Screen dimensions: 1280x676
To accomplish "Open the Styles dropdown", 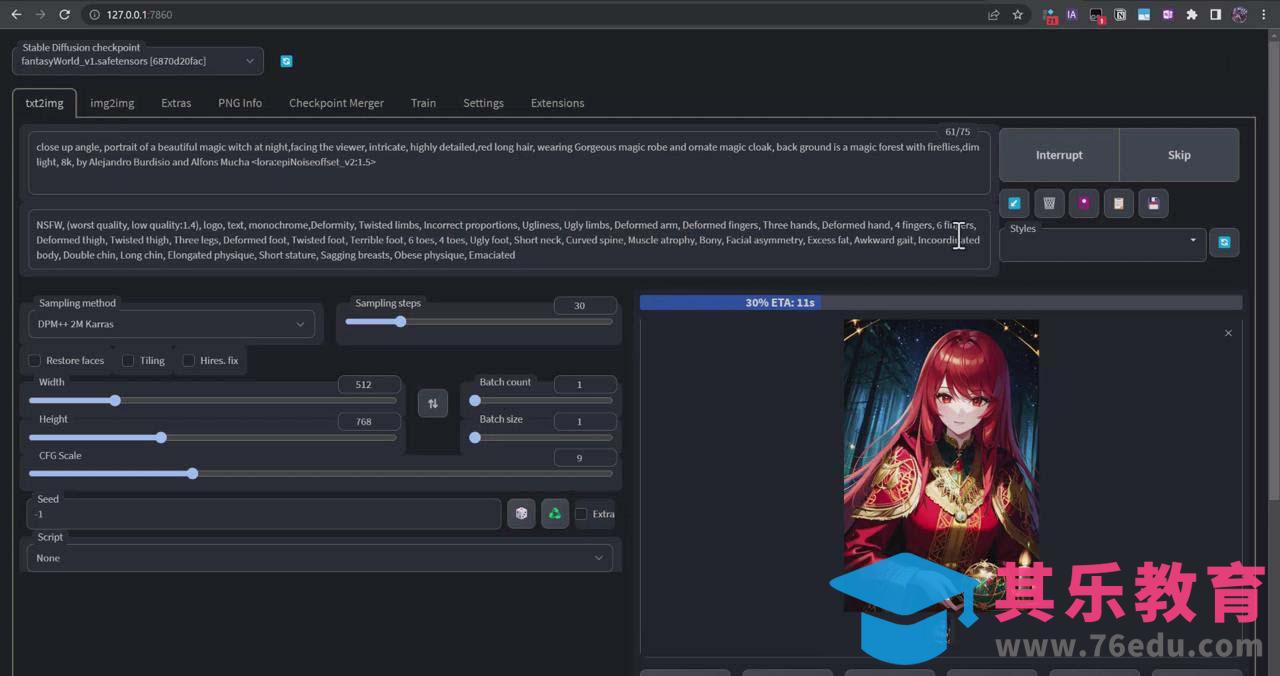I will pyautogui.click(x=1102, y=242).
